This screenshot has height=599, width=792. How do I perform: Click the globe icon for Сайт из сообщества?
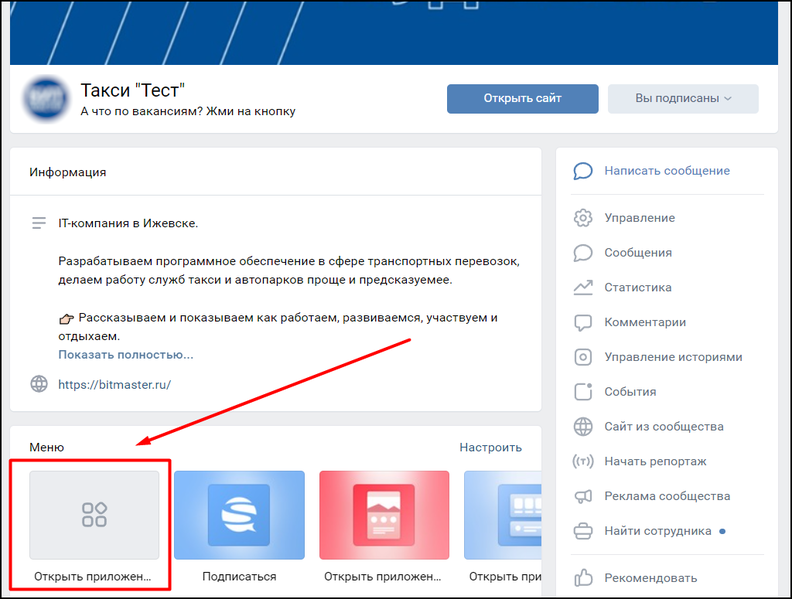point(583,426)
